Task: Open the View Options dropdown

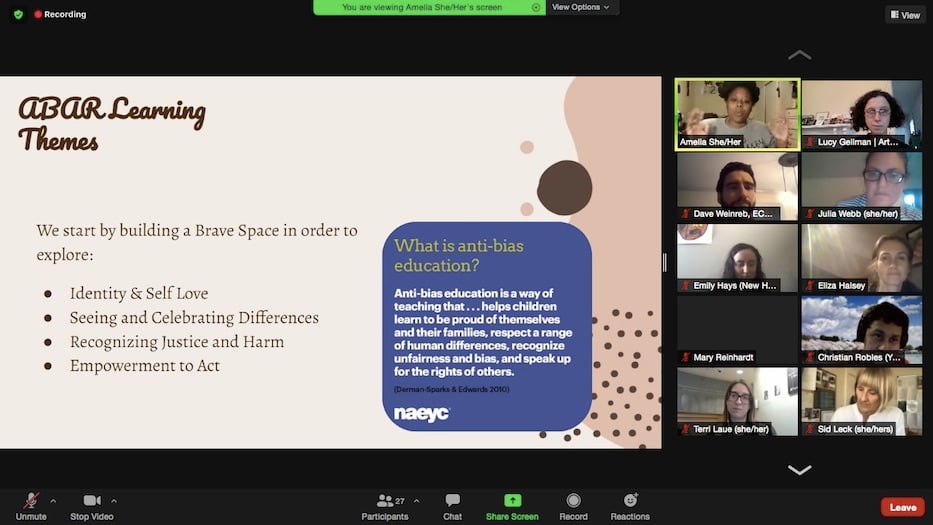Action: [x=581, y=7]
